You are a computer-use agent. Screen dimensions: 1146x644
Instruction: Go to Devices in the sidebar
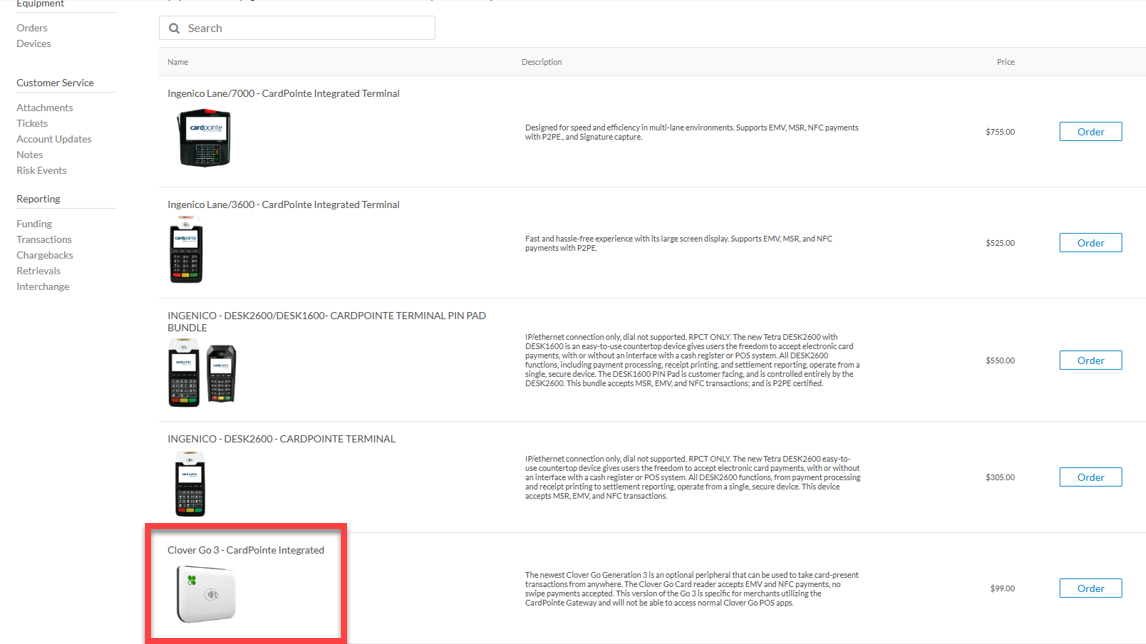[x=34, y=44]
